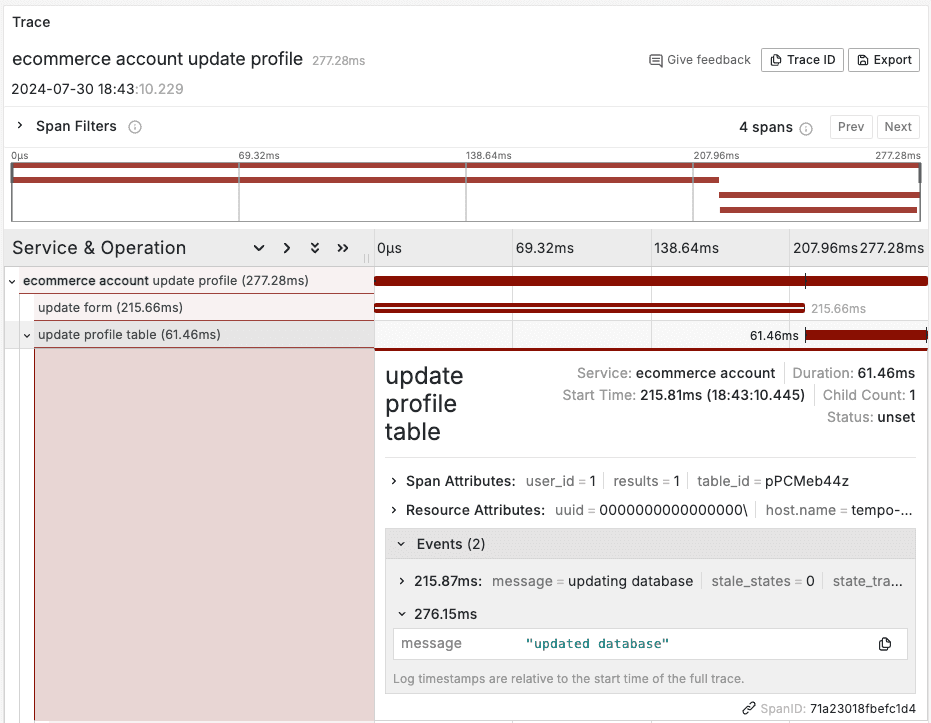Click the single down chevron to collapse one level
Viewport: 931px width, 723px height.
pyautogui.click(x=259, y=248)
